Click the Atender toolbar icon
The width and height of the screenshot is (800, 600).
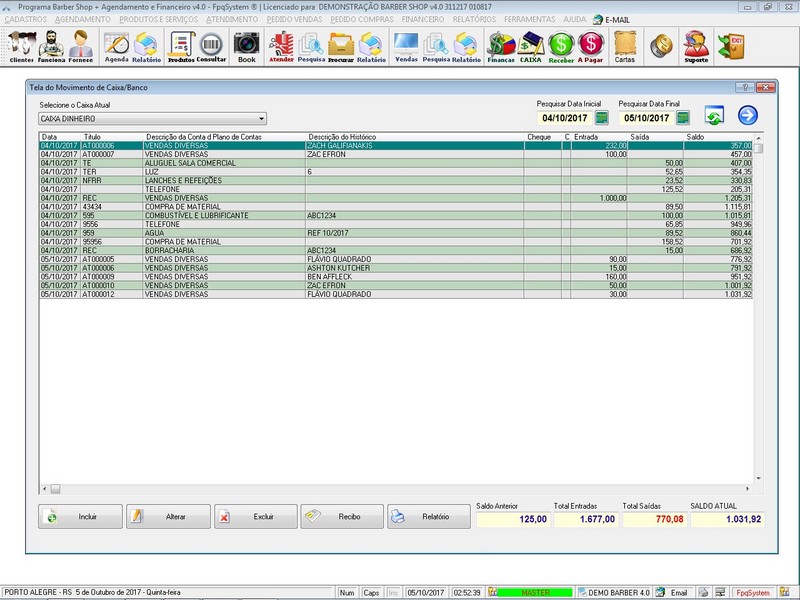(x=281, y=46)
